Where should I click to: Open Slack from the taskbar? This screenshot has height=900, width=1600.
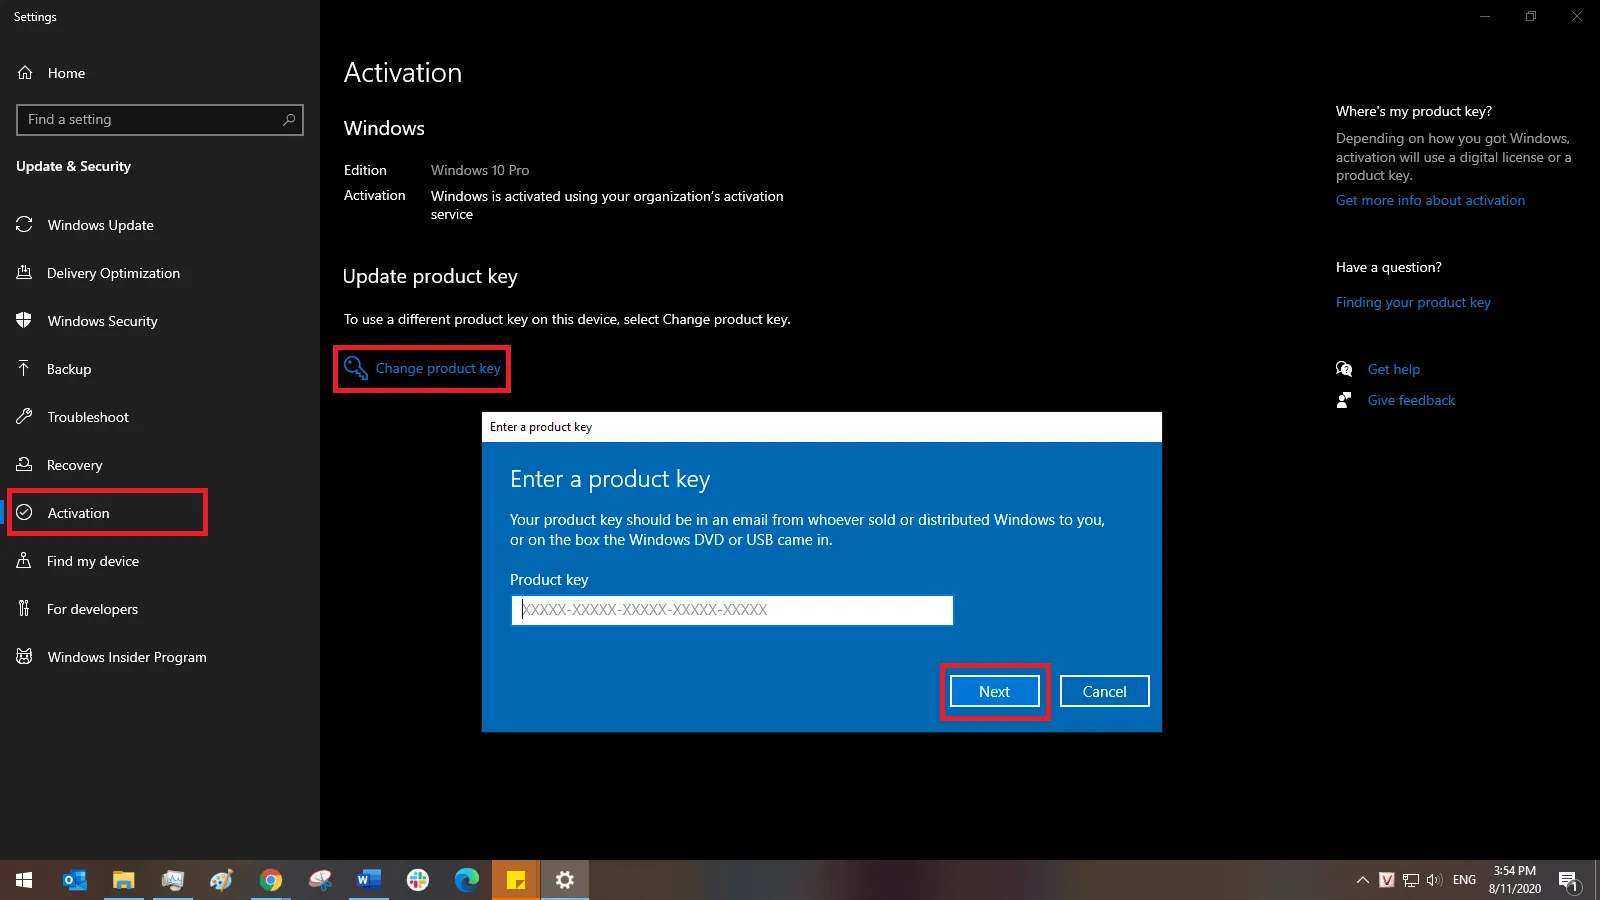click(x=418, y=880)
